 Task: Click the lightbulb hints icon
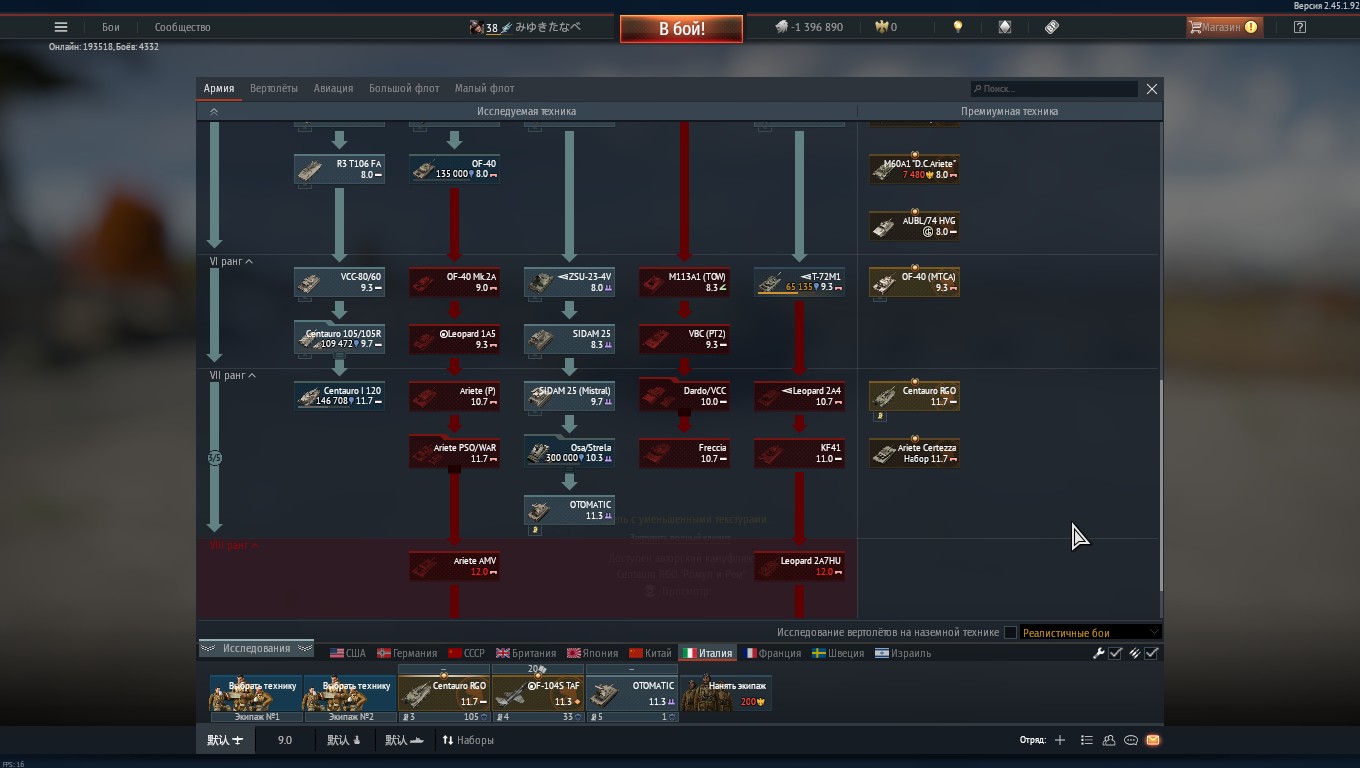958,27
